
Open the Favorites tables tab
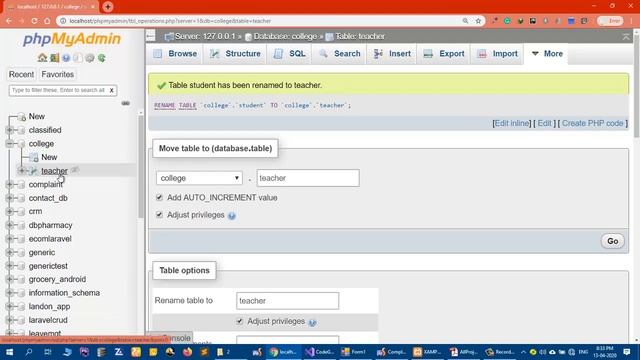point(58,75)
